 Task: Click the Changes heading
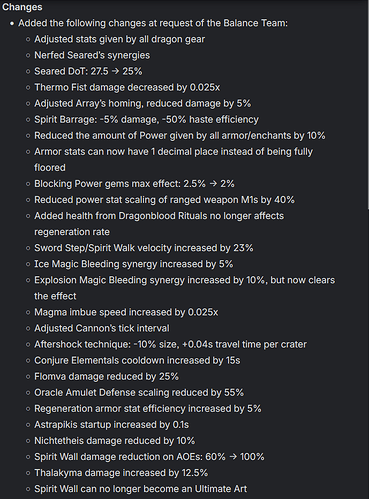[x=22, y=7]
